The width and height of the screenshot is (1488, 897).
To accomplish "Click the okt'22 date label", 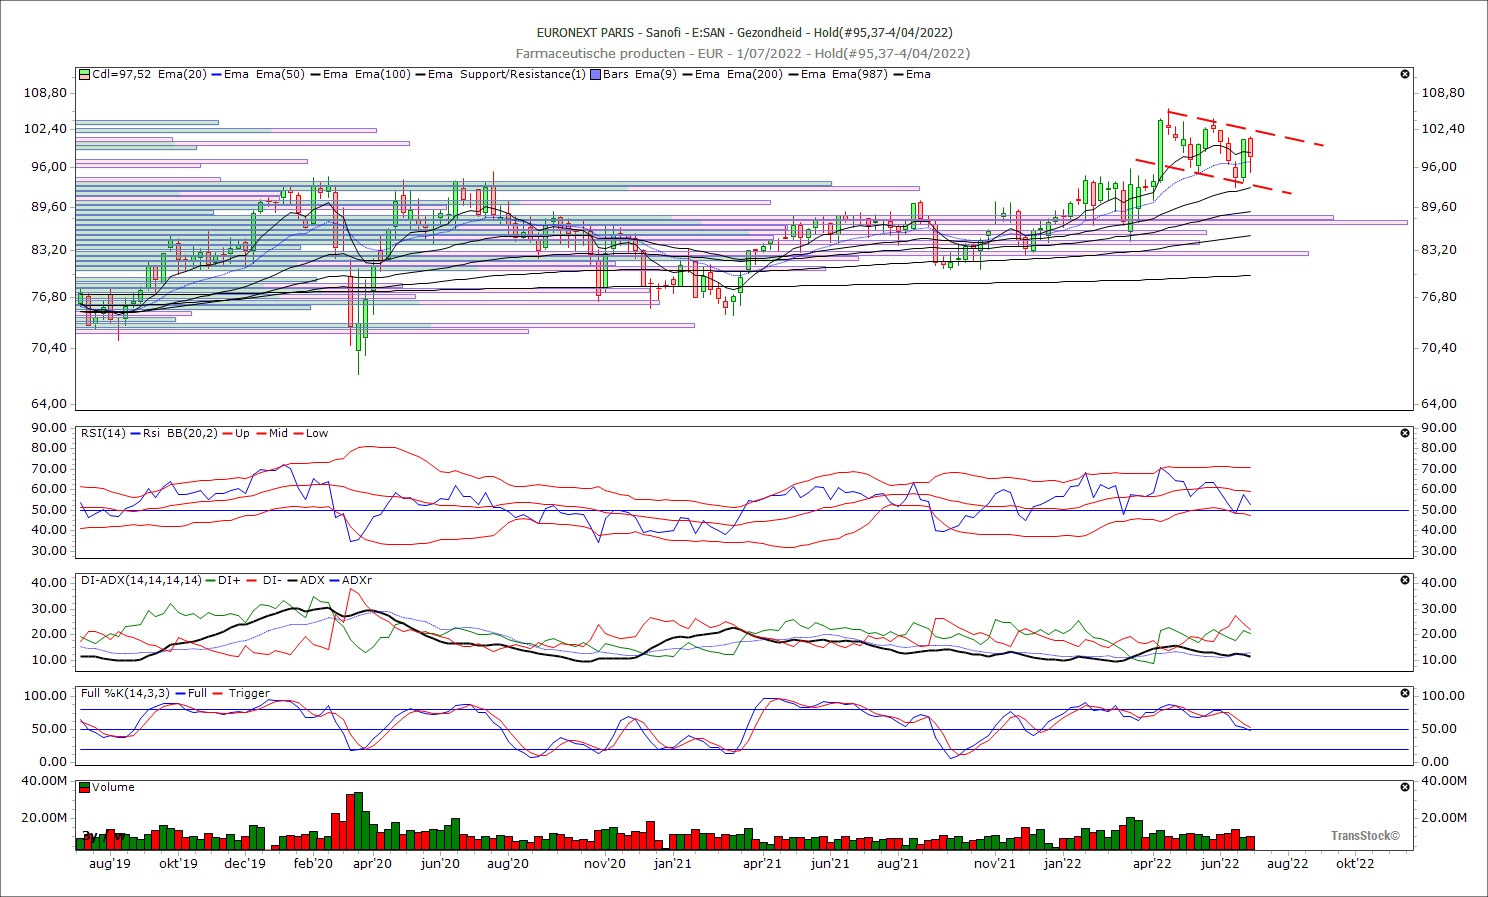I will coord(1355,864).
